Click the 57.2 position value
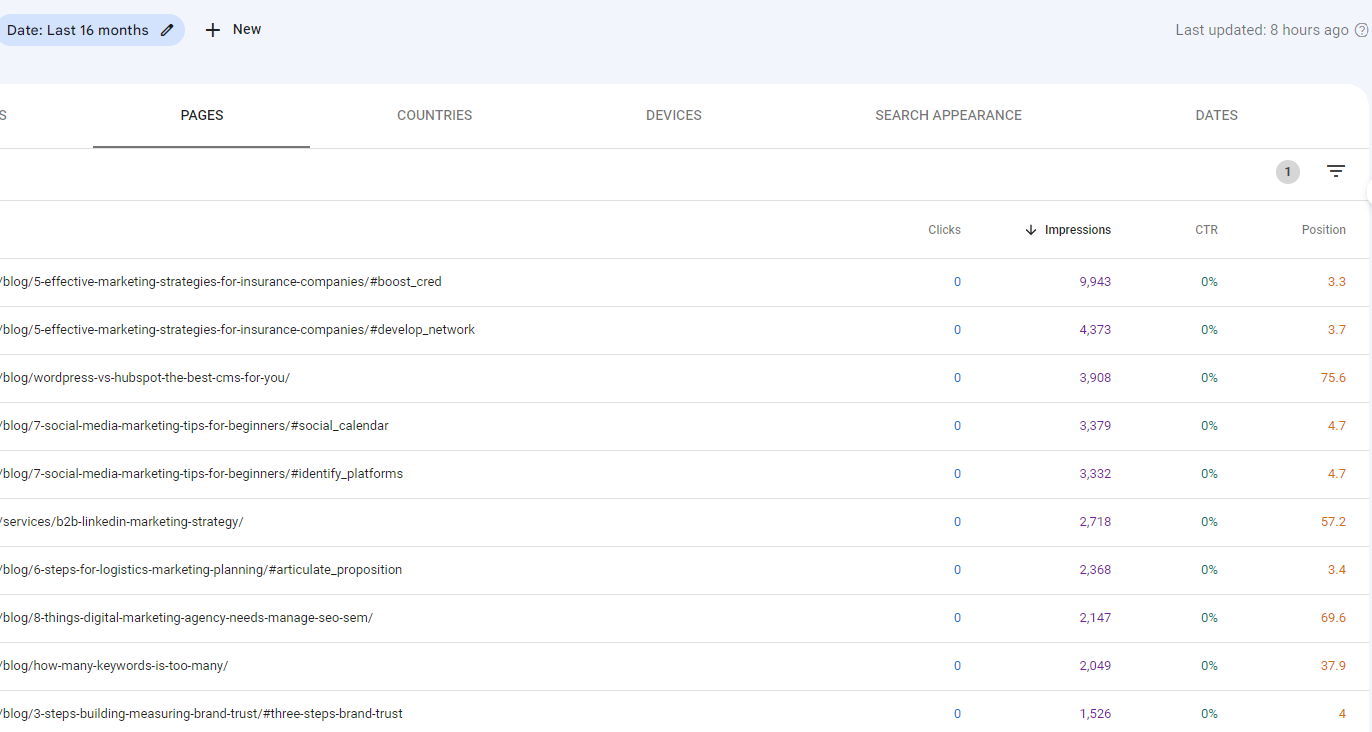This screenshot has width=1372, height=732. coord(1333,522)
